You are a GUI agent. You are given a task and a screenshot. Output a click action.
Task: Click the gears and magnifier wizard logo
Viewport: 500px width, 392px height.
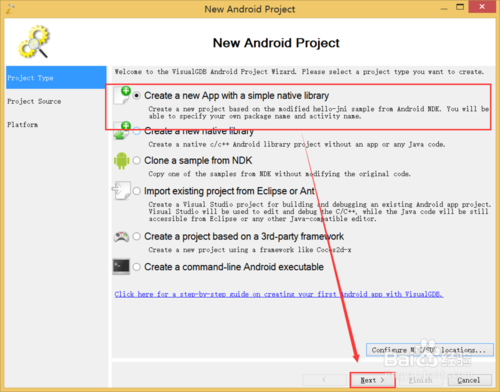click(34, 42)
